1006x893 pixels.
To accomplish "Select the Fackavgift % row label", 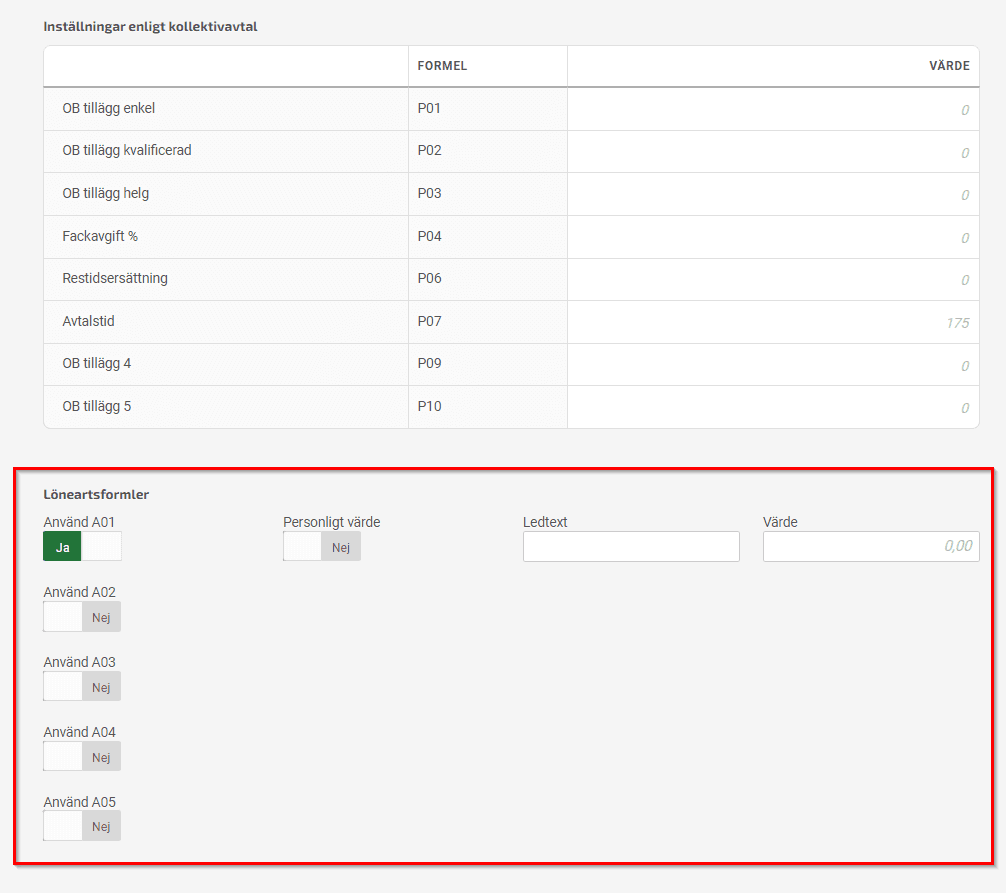I will [100, 236].
